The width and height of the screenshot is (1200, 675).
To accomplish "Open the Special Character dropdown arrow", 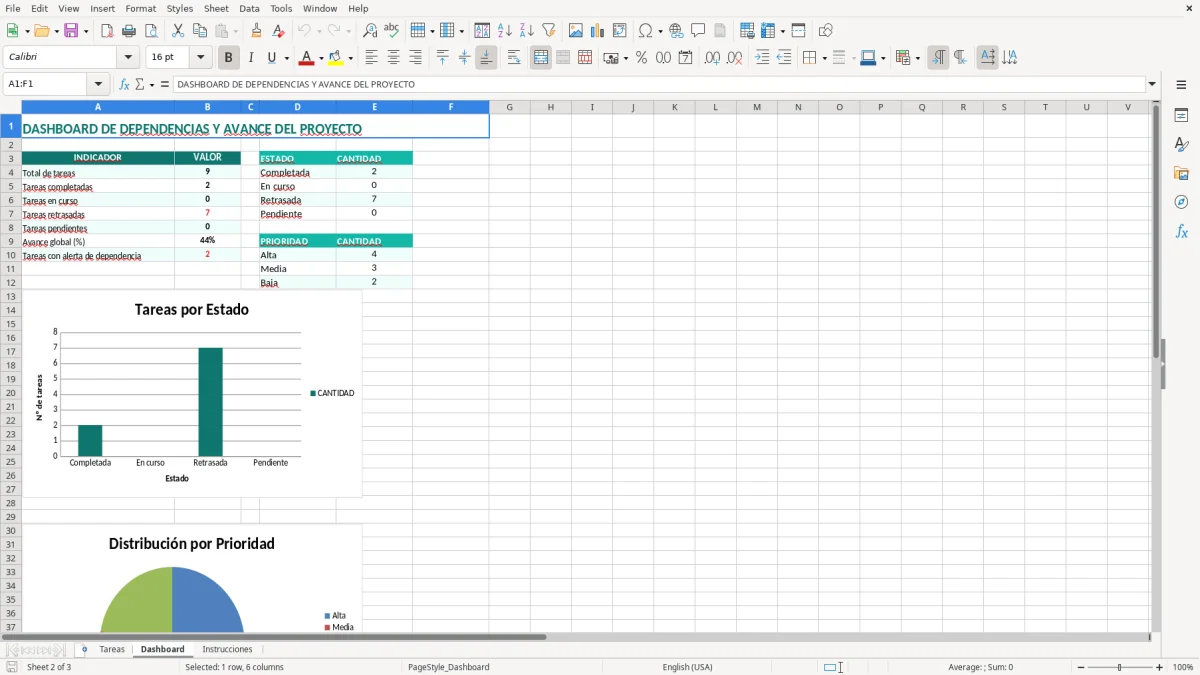I will [x=660, y=31].
